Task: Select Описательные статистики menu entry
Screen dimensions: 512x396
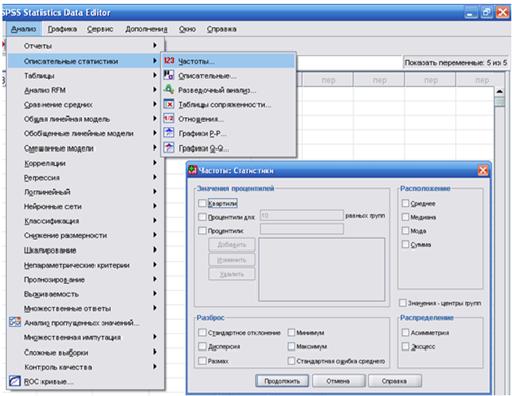Action: click(86, 61)
